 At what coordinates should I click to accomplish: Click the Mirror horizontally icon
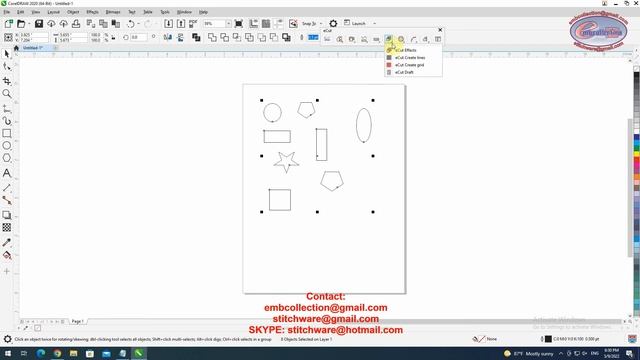[167, 38]
